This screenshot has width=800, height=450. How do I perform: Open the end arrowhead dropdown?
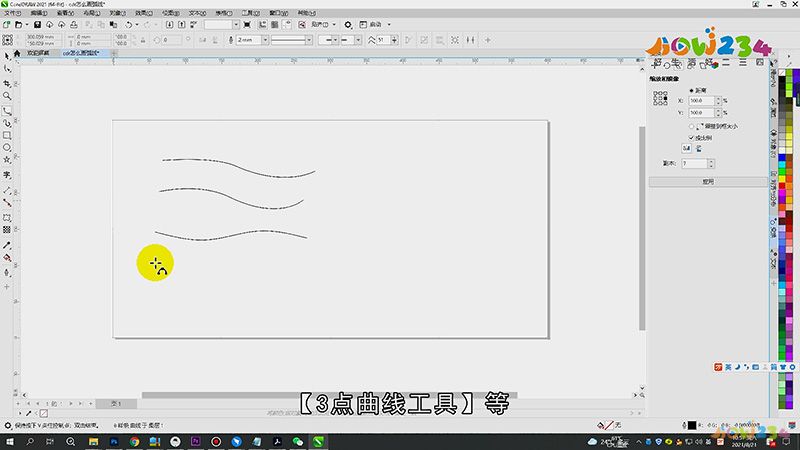tap(358, 40)
